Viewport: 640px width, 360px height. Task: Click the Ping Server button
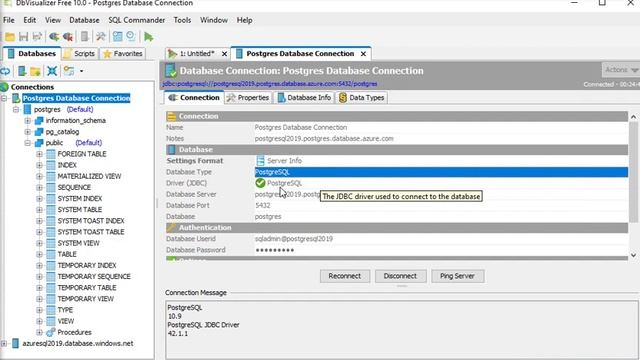click(457, 276)
